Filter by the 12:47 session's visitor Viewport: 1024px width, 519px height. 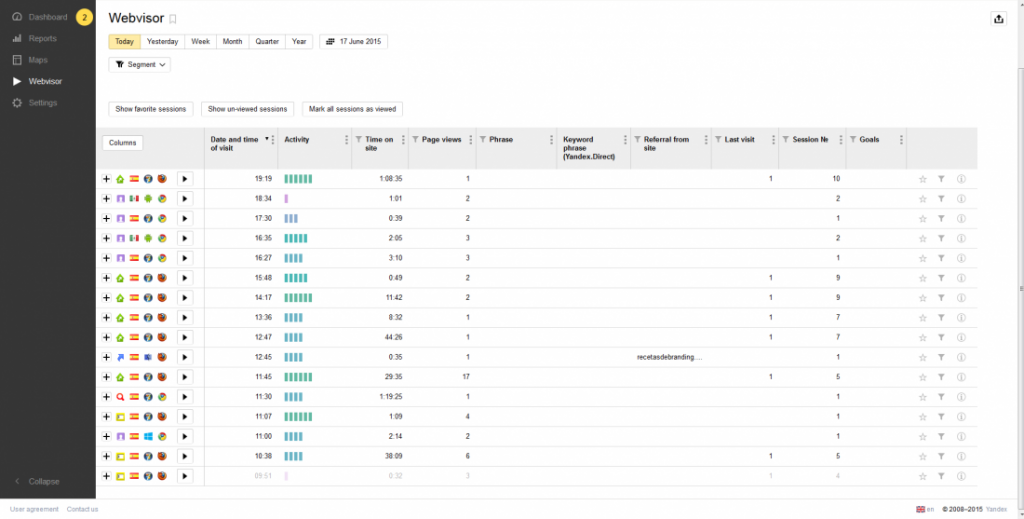pos(941,338)
